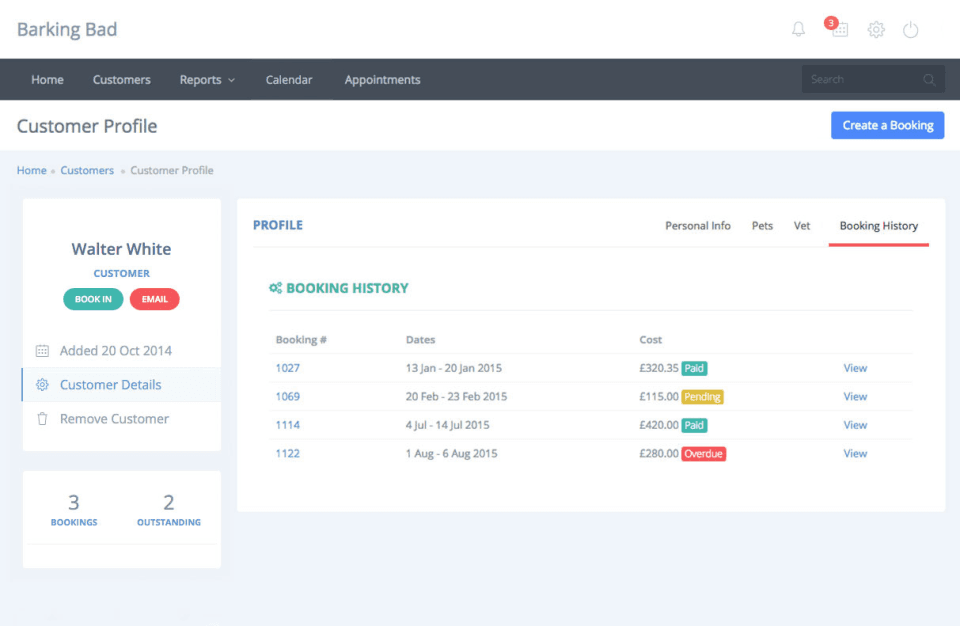View the overdue booking 1122
This screenshot has width=960, height=626.
coord(855,453)
